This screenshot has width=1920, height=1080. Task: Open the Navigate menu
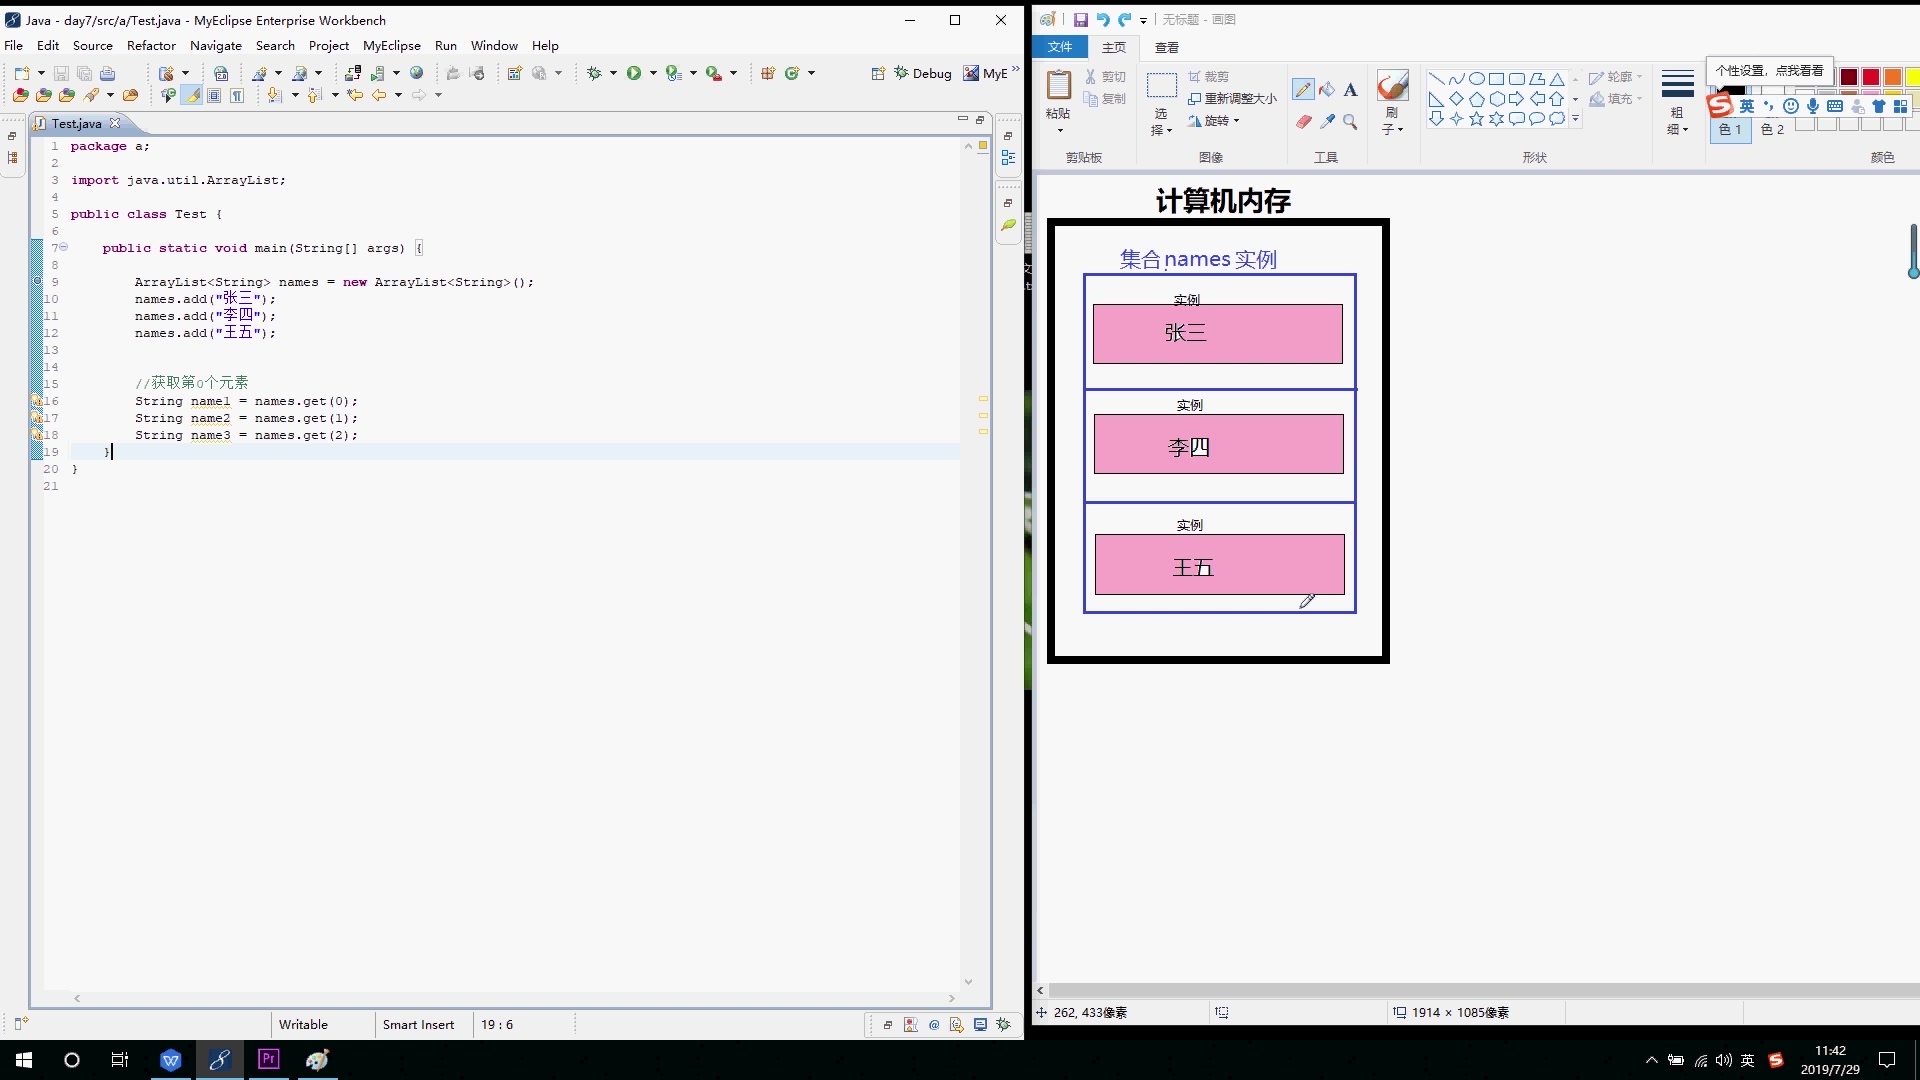click(216, 45)
